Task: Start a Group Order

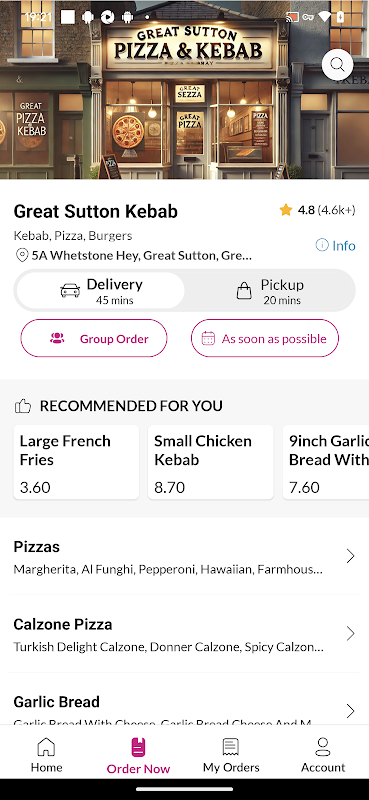Action: (94, 338)
